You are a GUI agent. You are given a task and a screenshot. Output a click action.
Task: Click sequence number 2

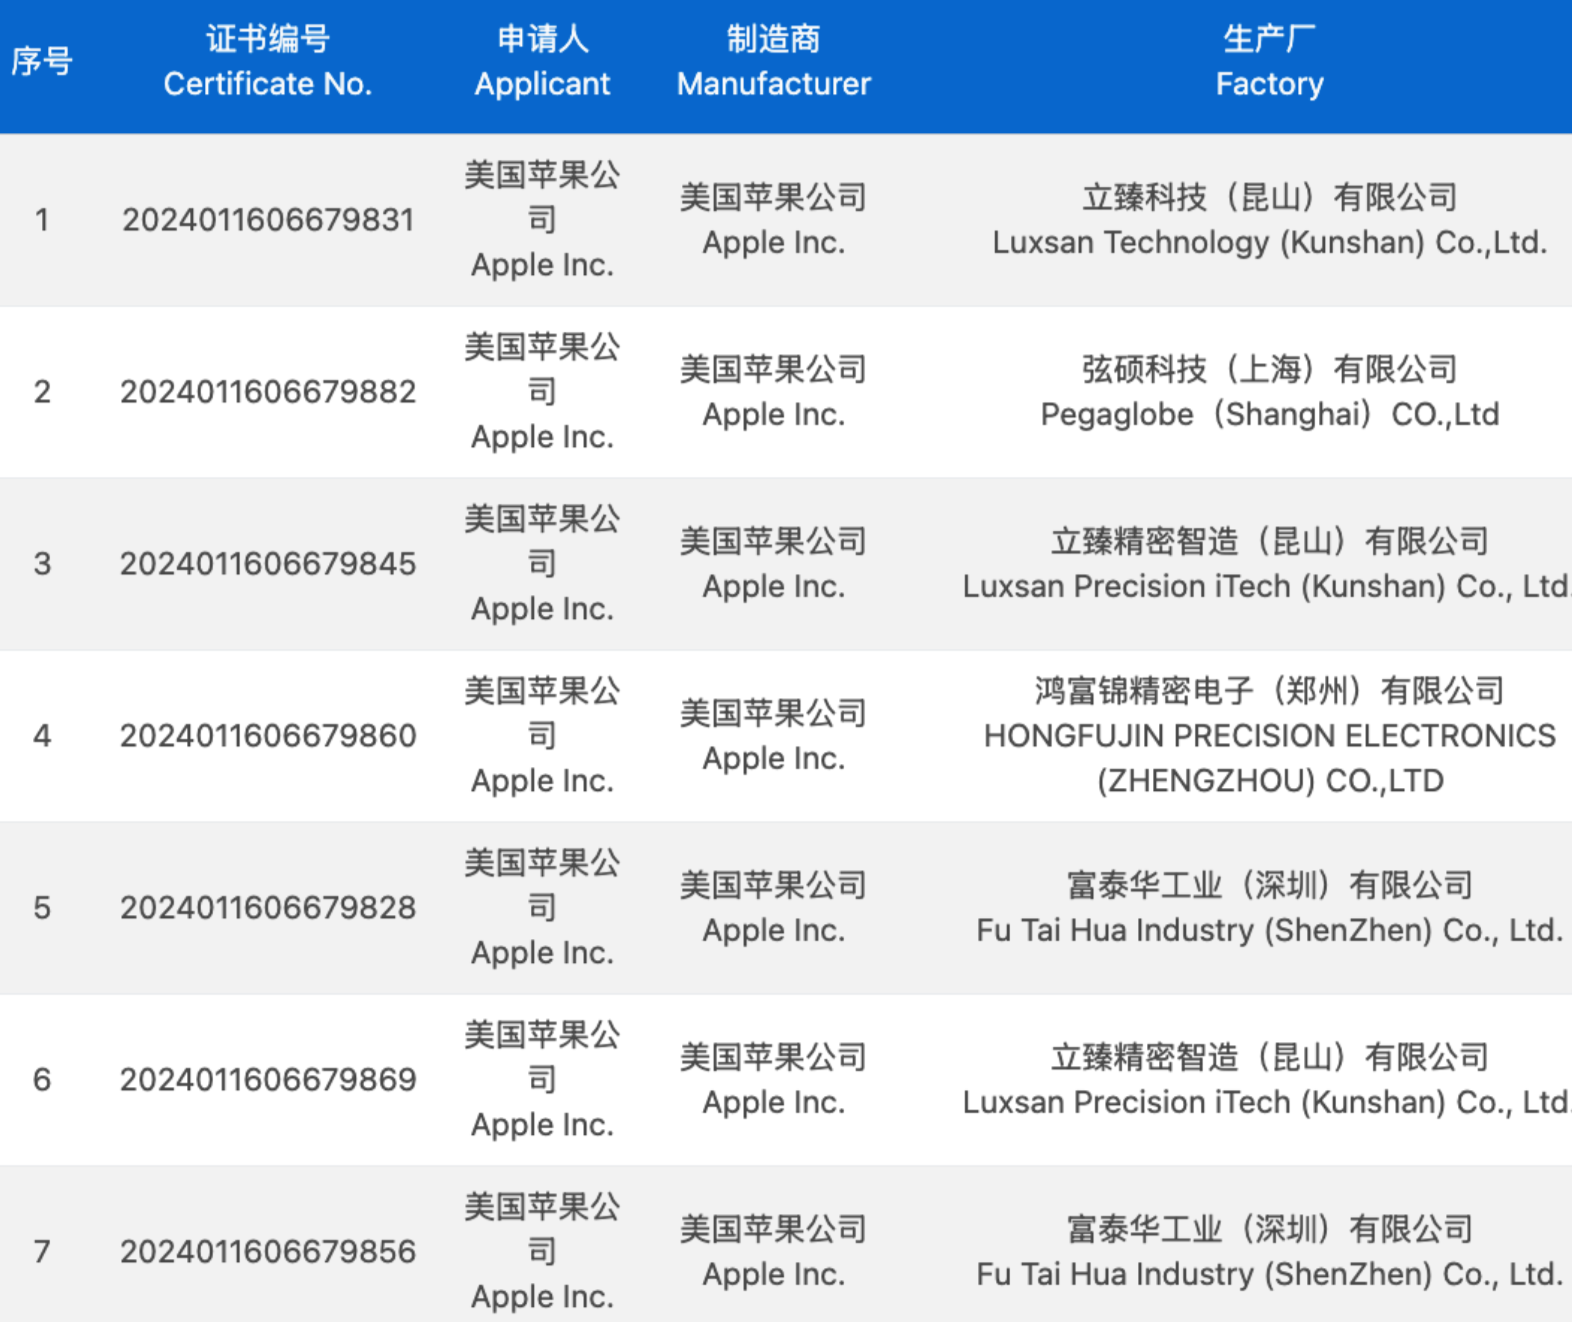tap(42, 392)
